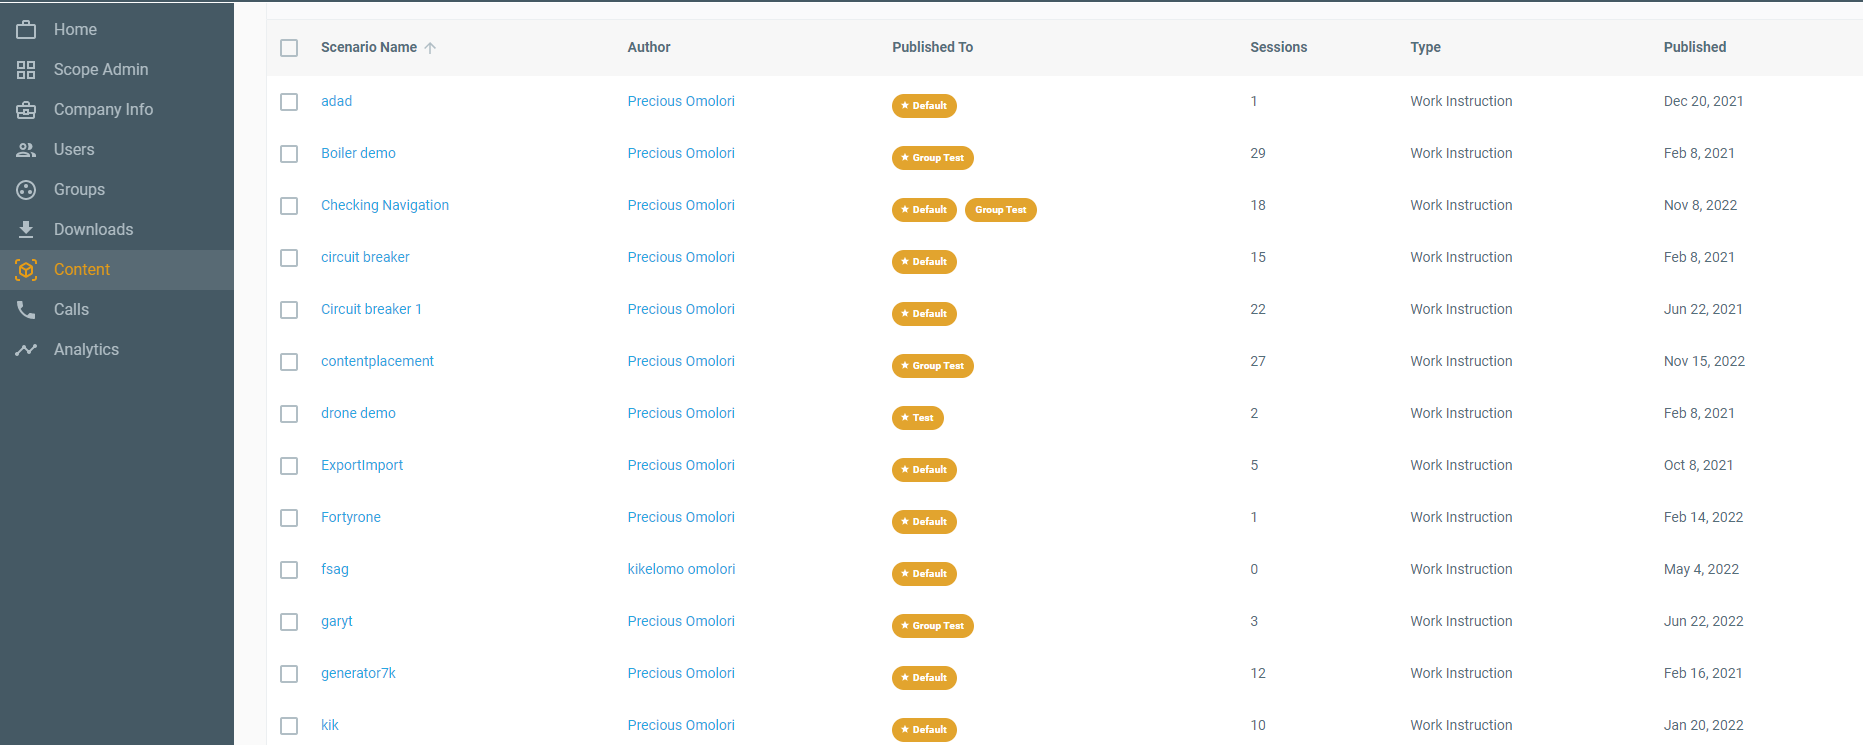1863x745 pixels.
Task: Click the Group Test badge on contentplacement row
Action: click(x=932, y=366)
